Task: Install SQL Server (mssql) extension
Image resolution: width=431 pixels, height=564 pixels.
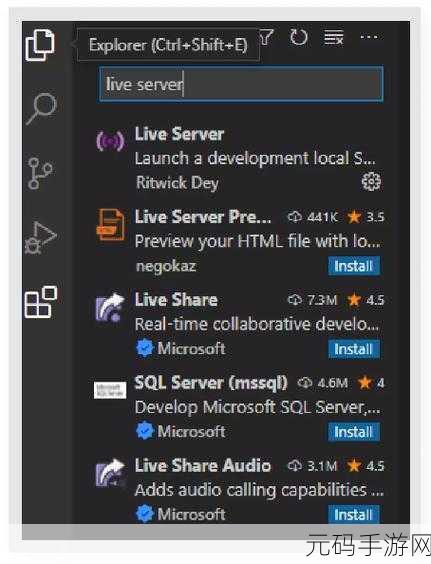Action: click(354, 432)
